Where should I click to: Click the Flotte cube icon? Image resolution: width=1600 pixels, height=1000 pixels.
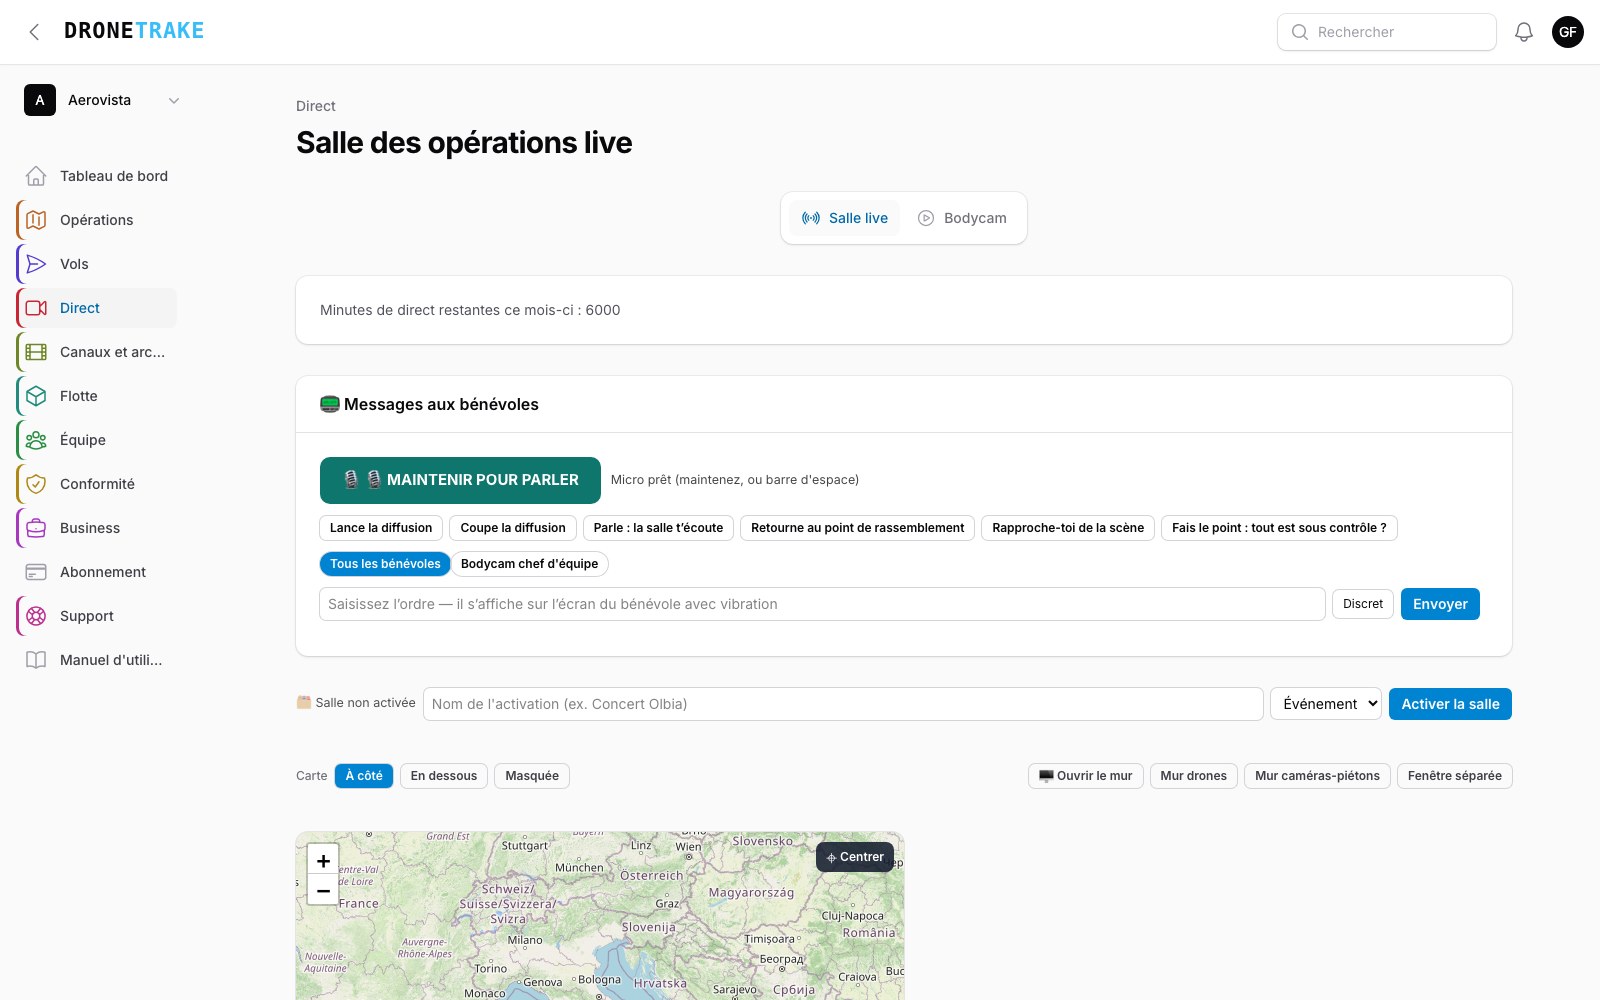36,396
